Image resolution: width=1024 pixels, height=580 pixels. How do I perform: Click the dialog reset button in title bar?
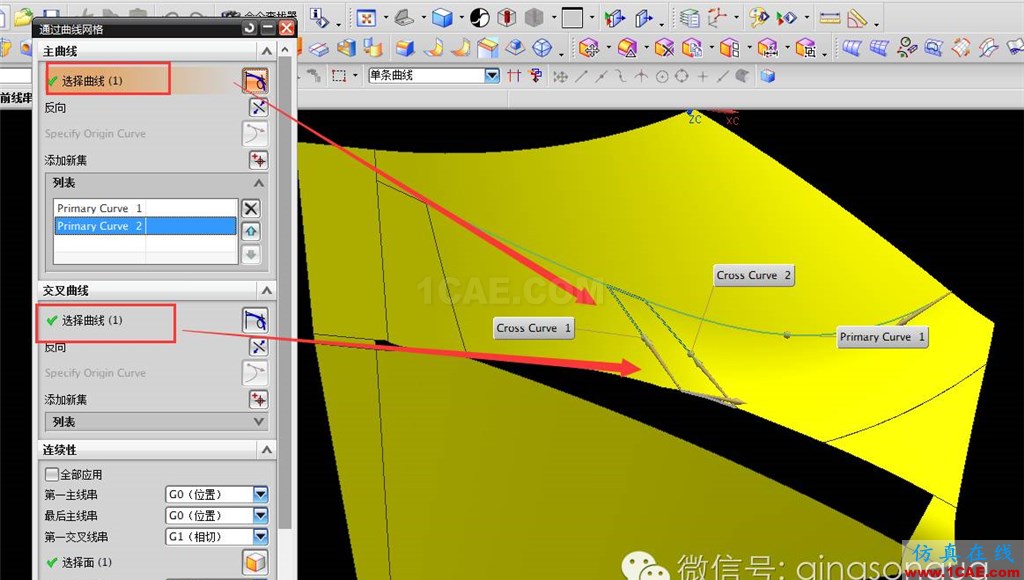pyautogui.click(x=249, y=27)
